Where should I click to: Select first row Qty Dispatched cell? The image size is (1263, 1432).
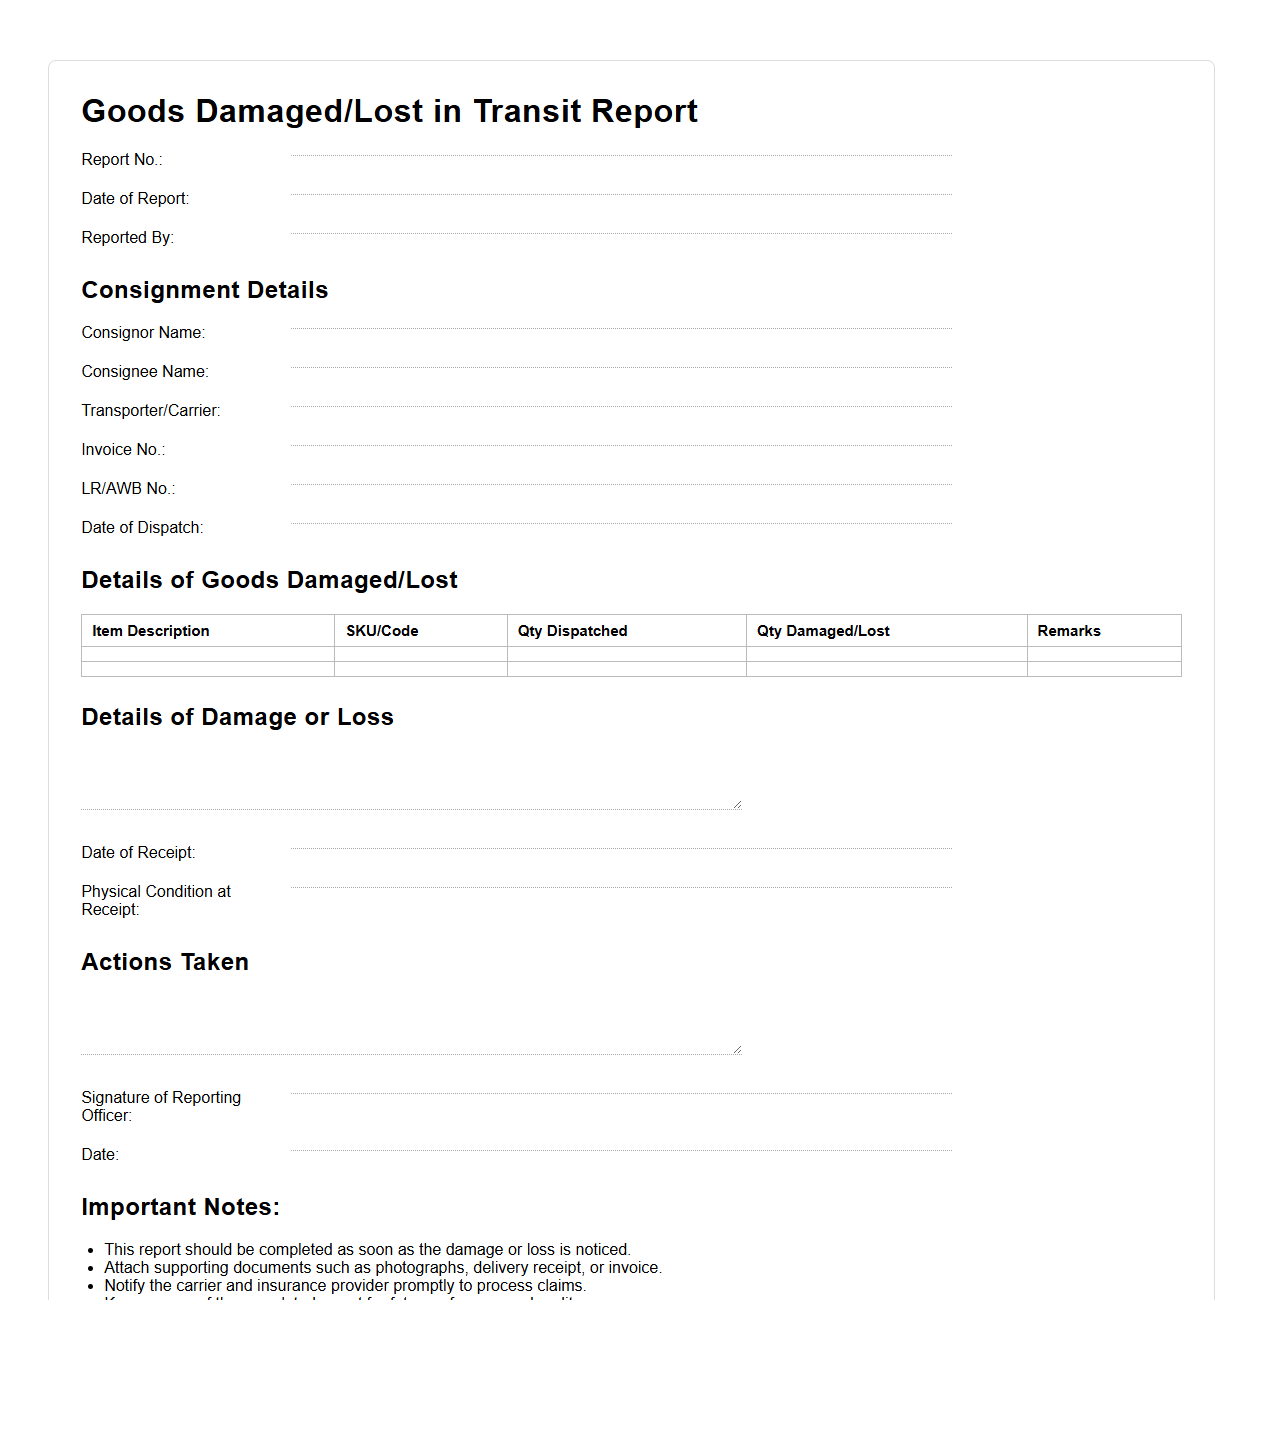[x=626, y=654]
